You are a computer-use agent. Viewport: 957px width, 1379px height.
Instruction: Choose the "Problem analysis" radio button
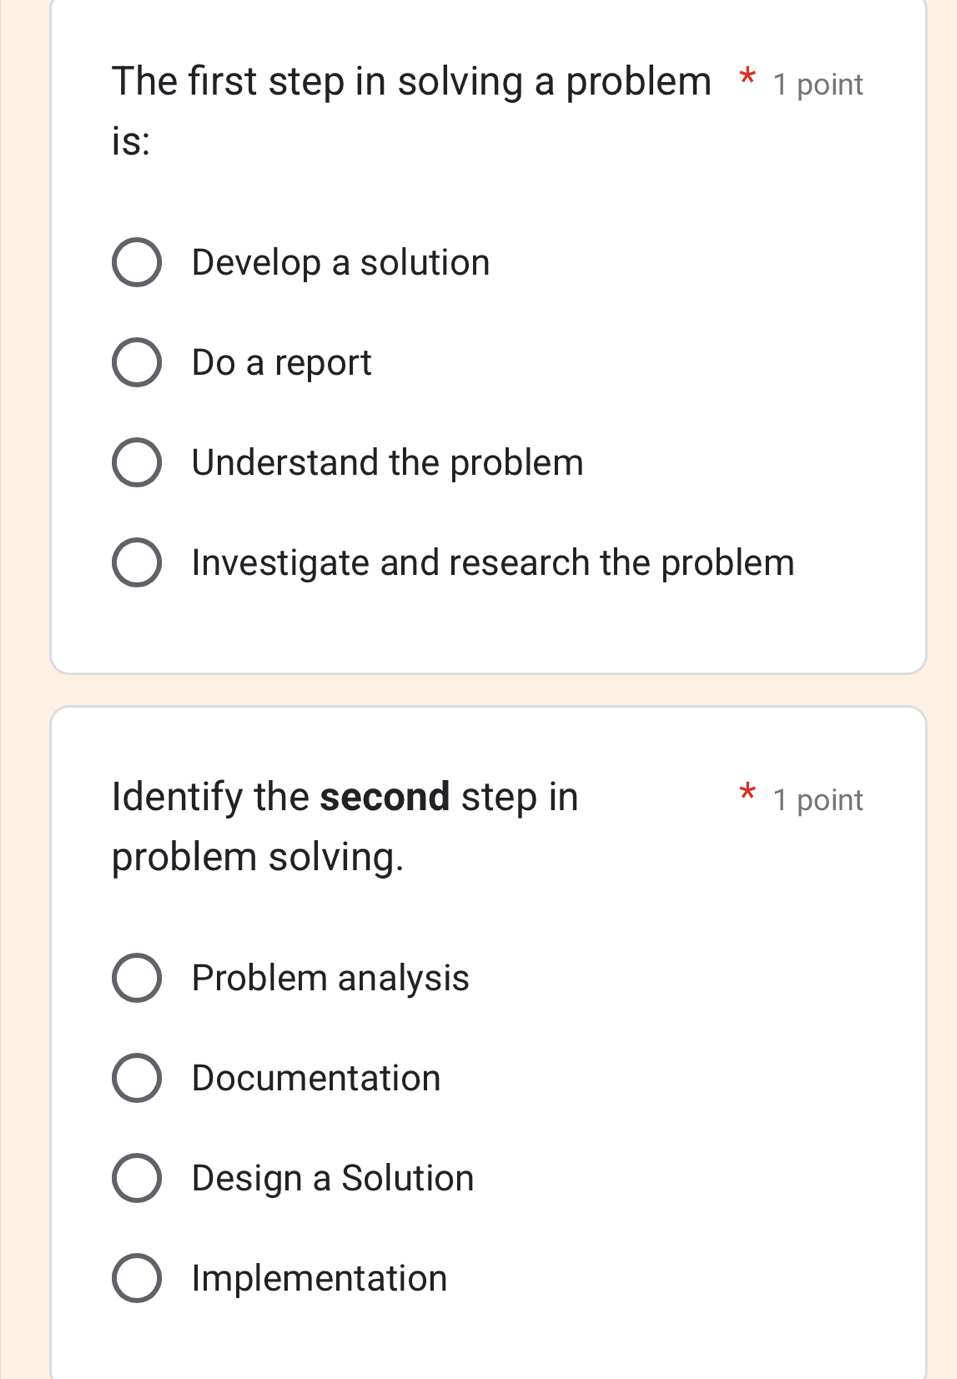(x=136, y=978)
